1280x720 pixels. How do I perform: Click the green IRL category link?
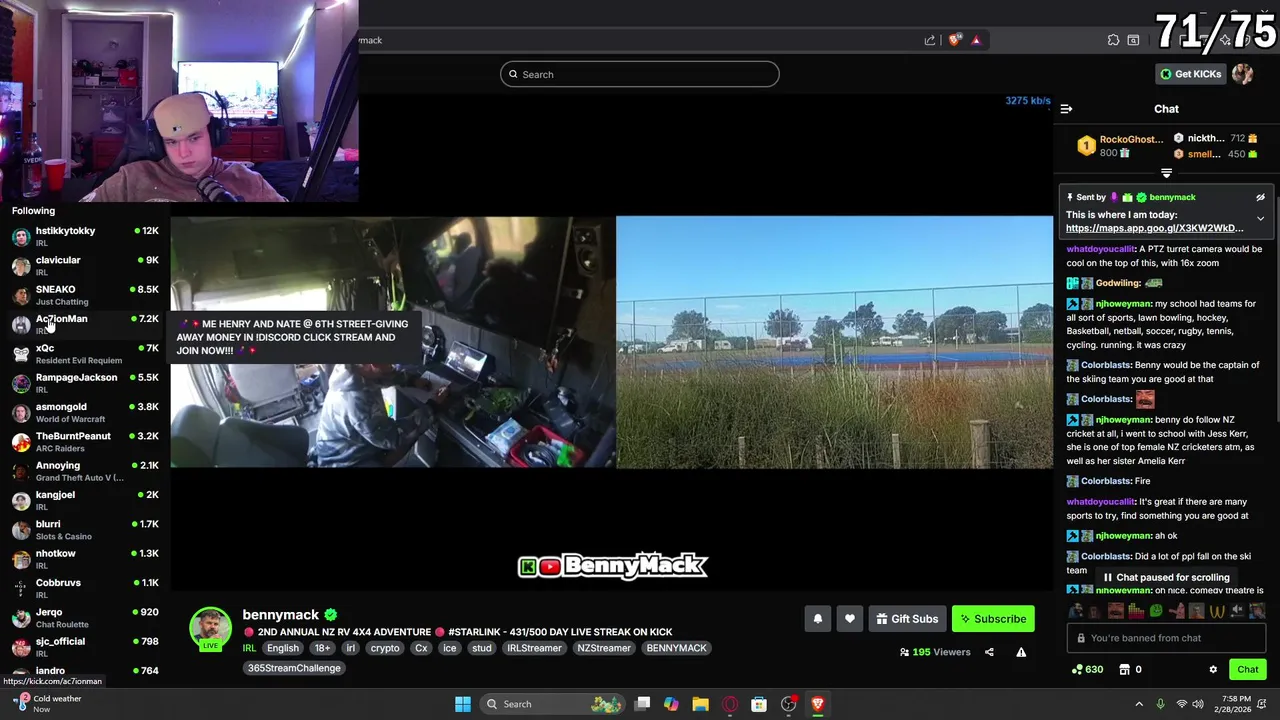coord(249,648)
